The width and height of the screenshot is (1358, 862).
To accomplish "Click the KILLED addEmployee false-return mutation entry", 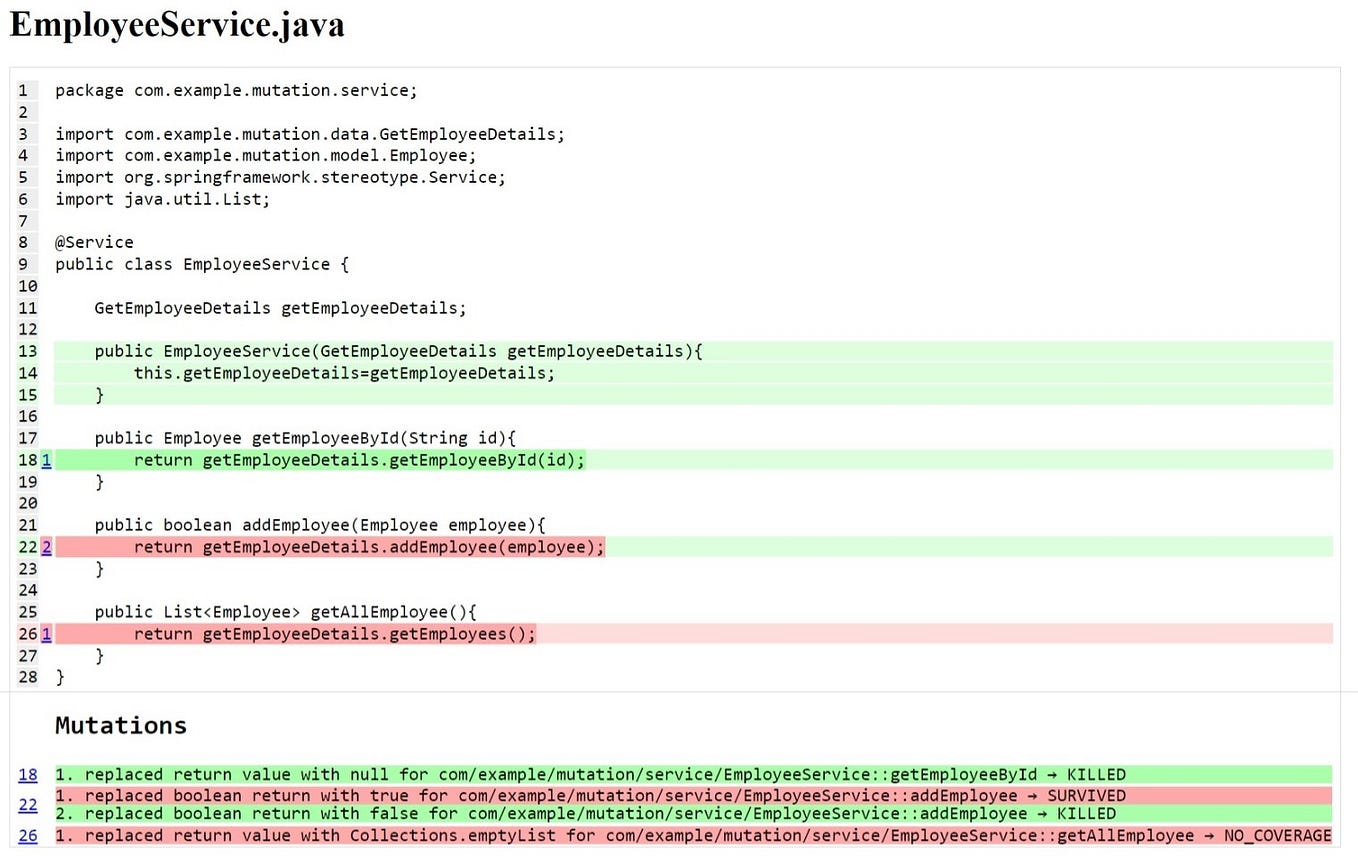I will 590,813.
